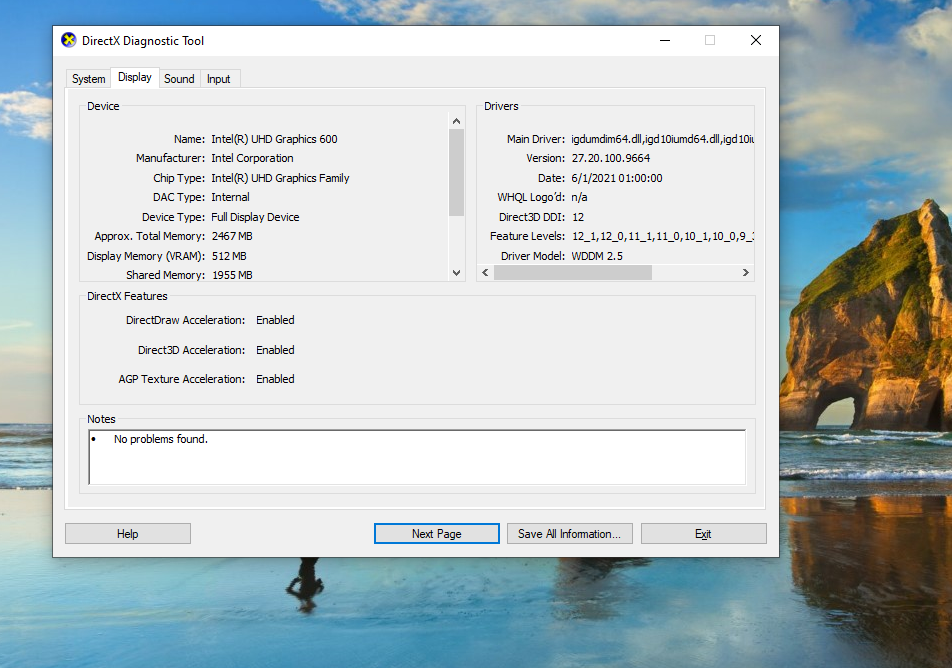
Task: Click the '512 MB' VRAM value
Action: point(229,256)
